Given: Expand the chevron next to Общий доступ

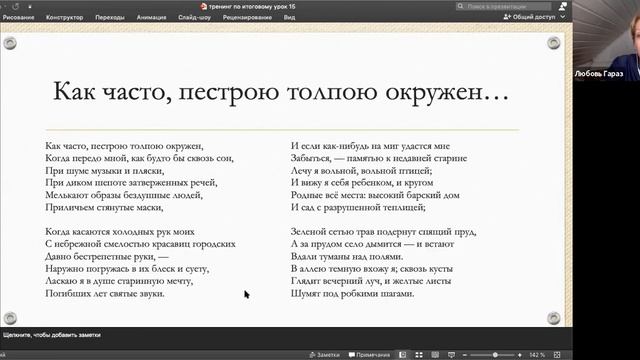Looking at the screenshot, I should 563,17.
